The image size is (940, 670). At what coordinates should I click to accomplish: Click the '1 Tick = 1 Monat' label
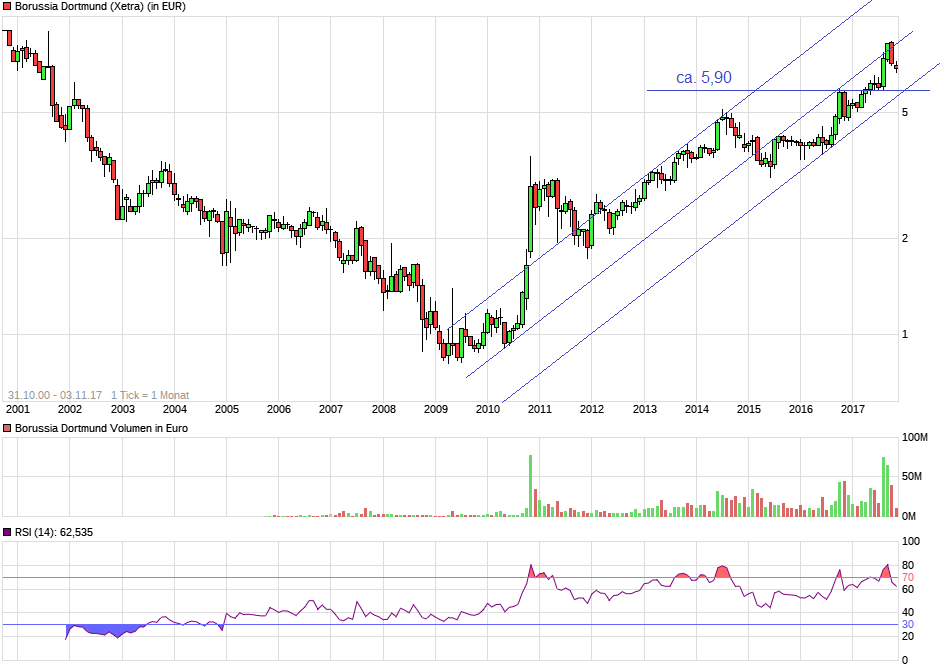[x=150, y=395]
